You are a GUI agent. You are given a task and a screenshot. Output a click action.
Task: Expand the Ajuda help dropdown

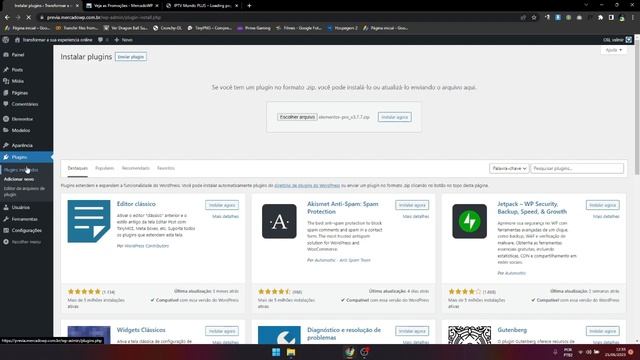pyautogui.click(x=613, y=50)
